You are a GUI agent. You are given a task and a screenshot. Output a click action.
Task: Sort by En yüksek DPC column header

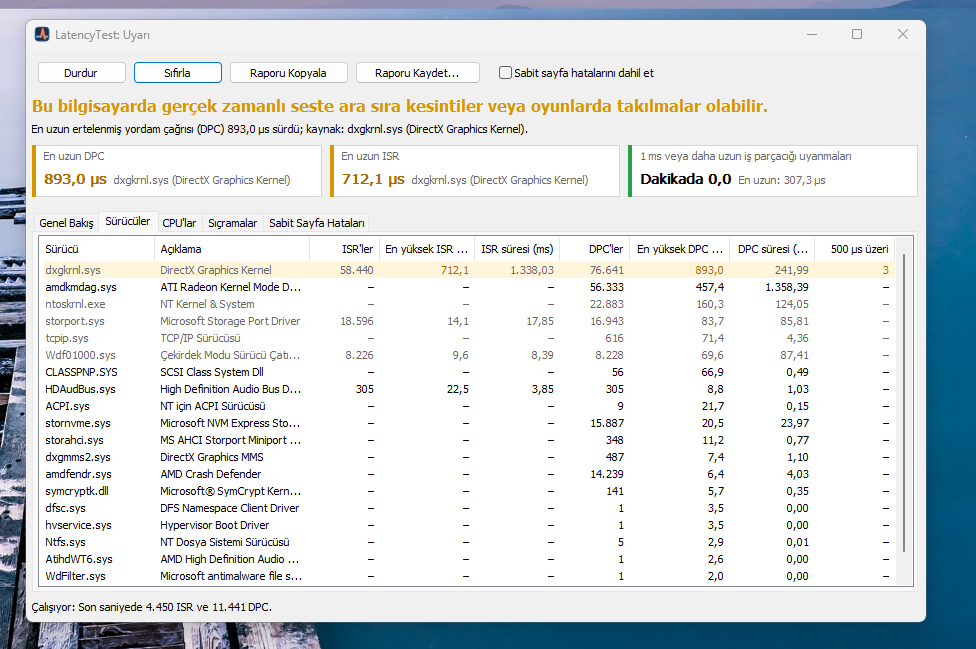coord(679,249)
